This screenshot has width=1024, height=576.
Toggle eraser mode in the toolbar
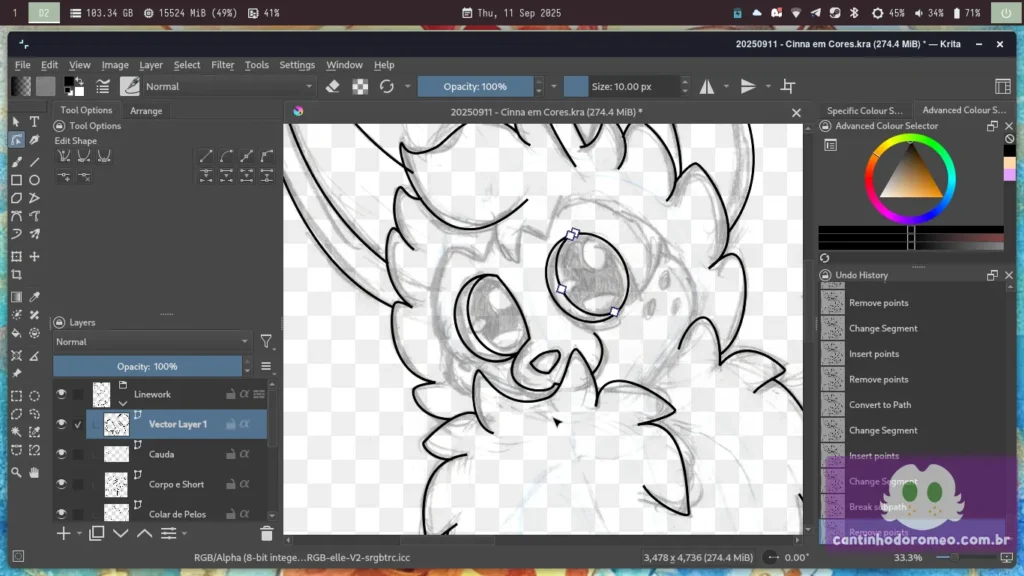(x=332, y=86)
